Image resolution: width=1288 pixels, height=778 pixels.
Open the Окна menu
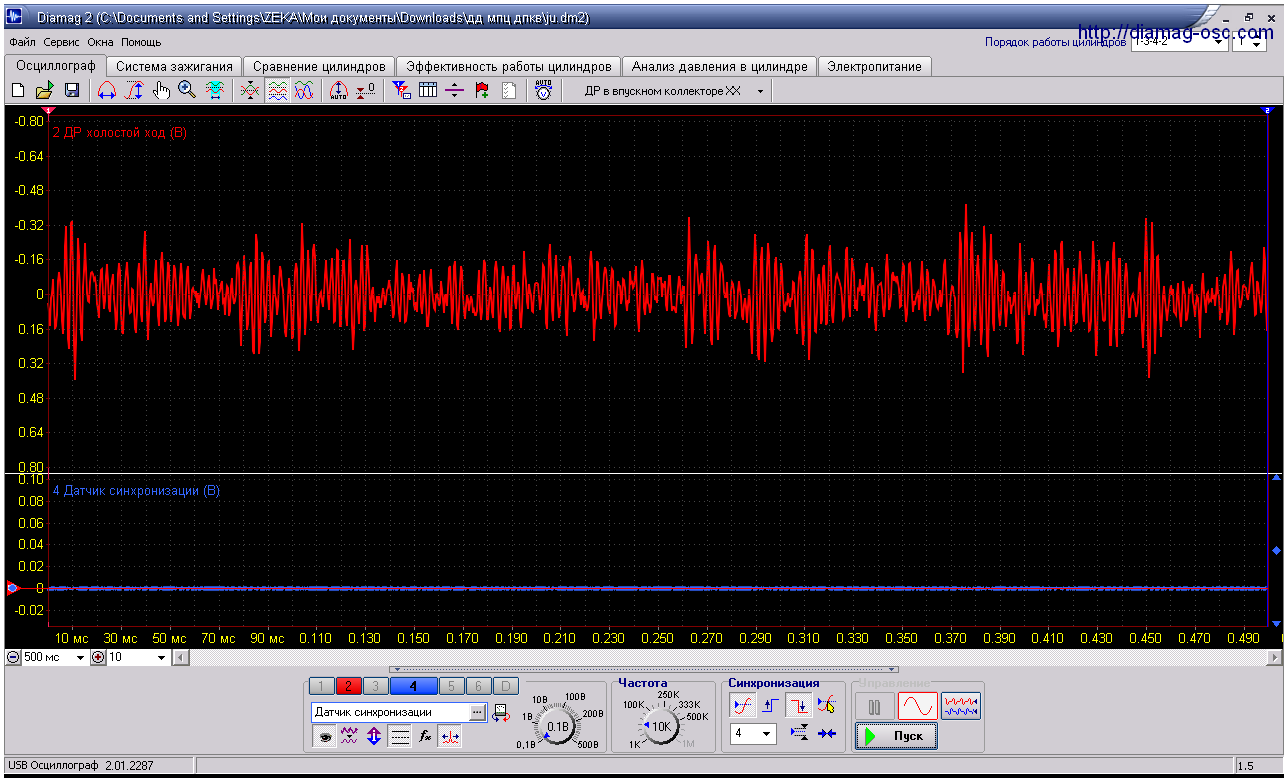point(101,42)
